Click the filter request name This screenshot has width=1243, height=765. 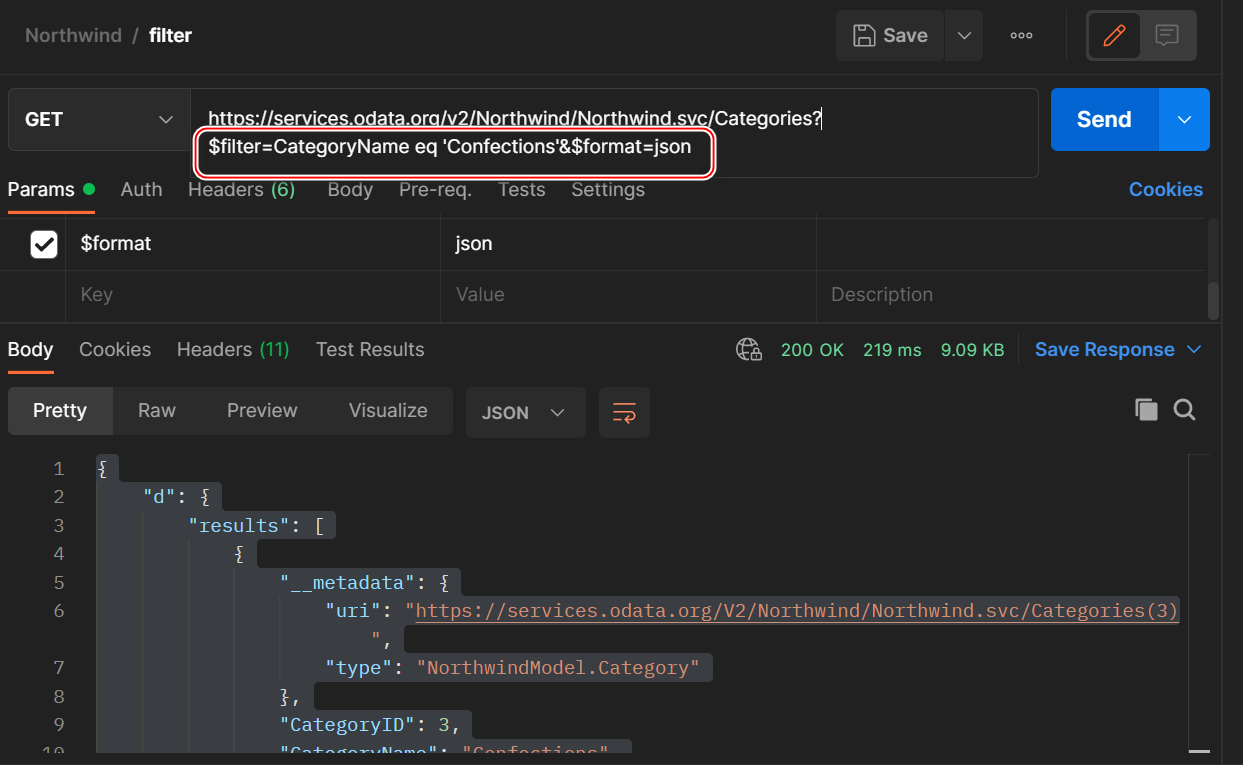point(170,35)
